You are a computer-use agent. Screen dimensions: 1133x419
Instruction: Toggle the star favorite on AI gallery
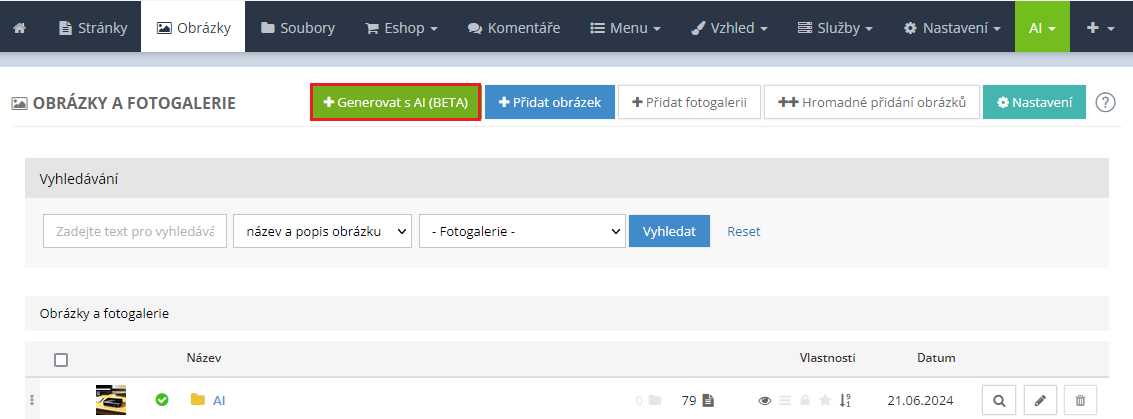coord(825,400)
